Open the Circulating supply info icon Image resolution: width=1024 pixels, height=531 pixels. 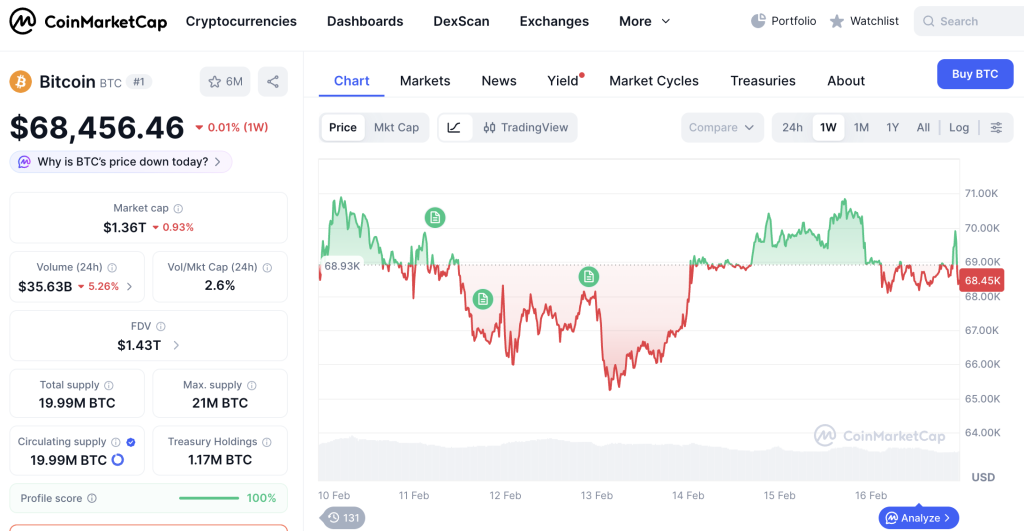pyautogui.click(x=116, y=442)
